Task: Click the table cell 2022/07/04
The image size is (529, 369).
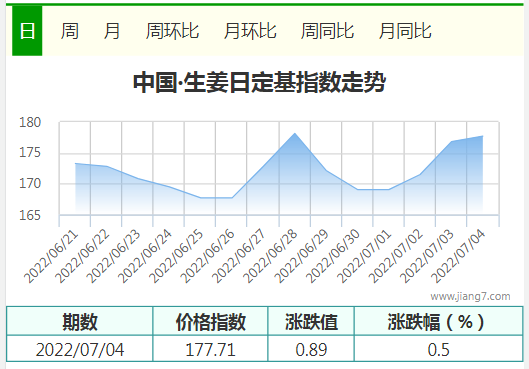Action: coord(80,349)
